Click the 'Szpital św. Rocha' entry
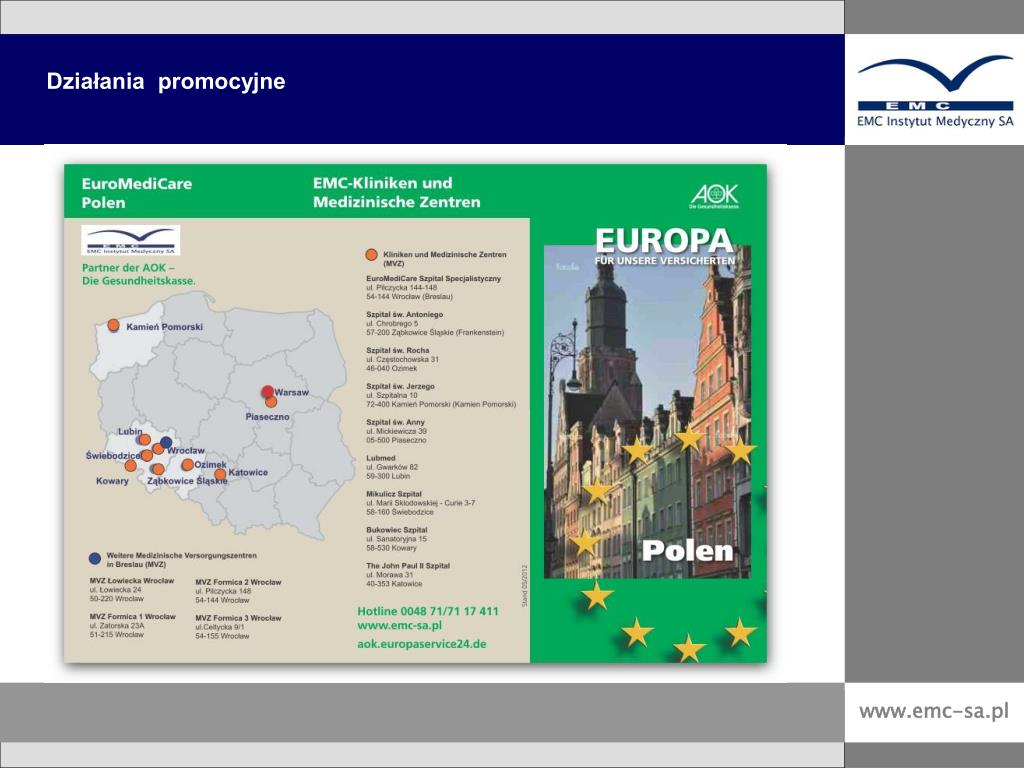Viewport: 1024px width, 768px height. click(402, 359)
